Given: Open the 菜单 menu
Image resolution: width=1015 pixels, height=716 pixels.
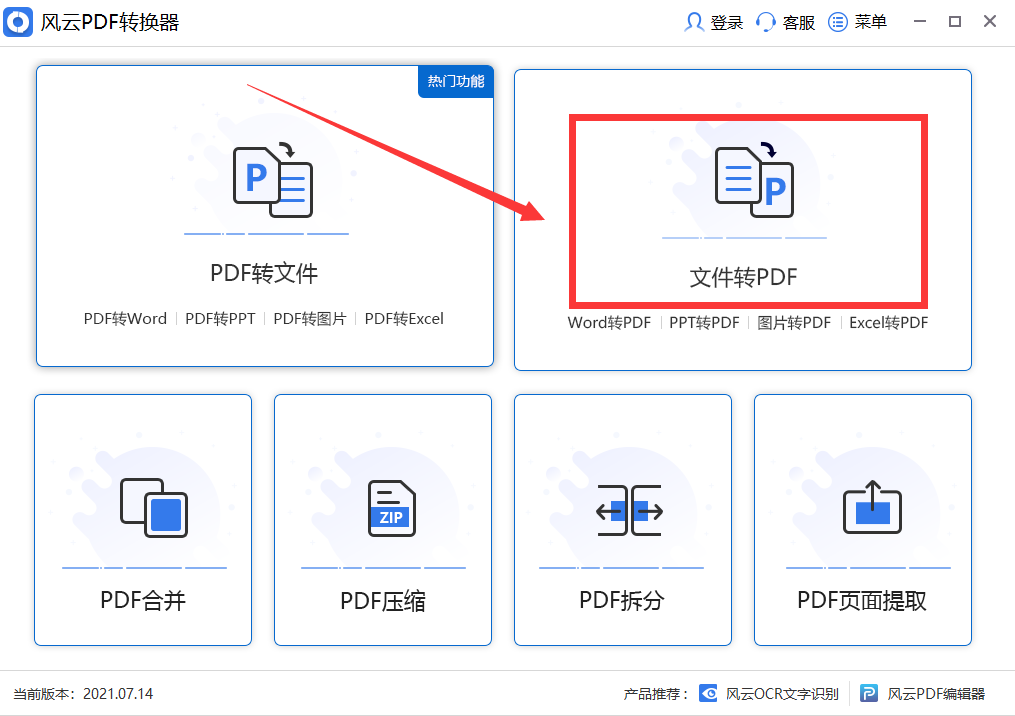Looking at the screenshot, I should [x=871, y=22].
